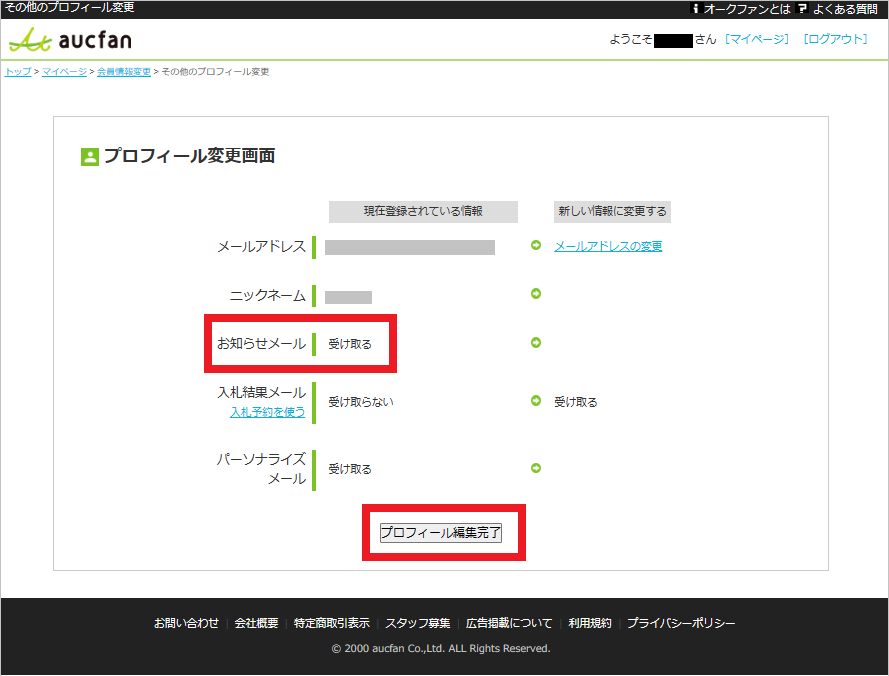889x676 pixels.
Task: Open the よくある質問 link
Action: pyautogui.click(x=845, y=9)
